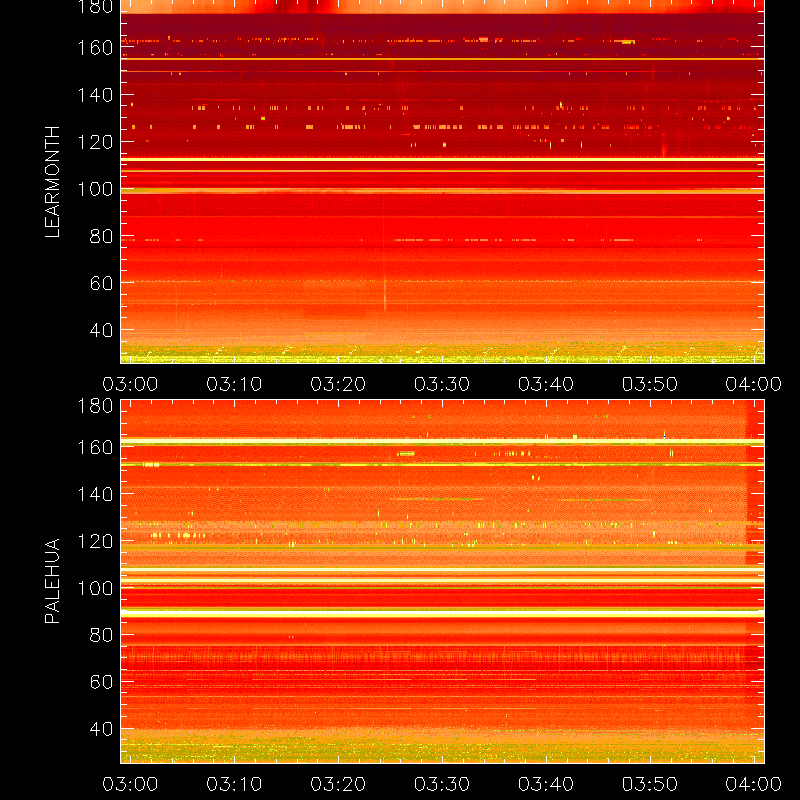Screen dimensions: 800x800
Task: Select the 120 label on Learmonth axis
Action: 95,142
